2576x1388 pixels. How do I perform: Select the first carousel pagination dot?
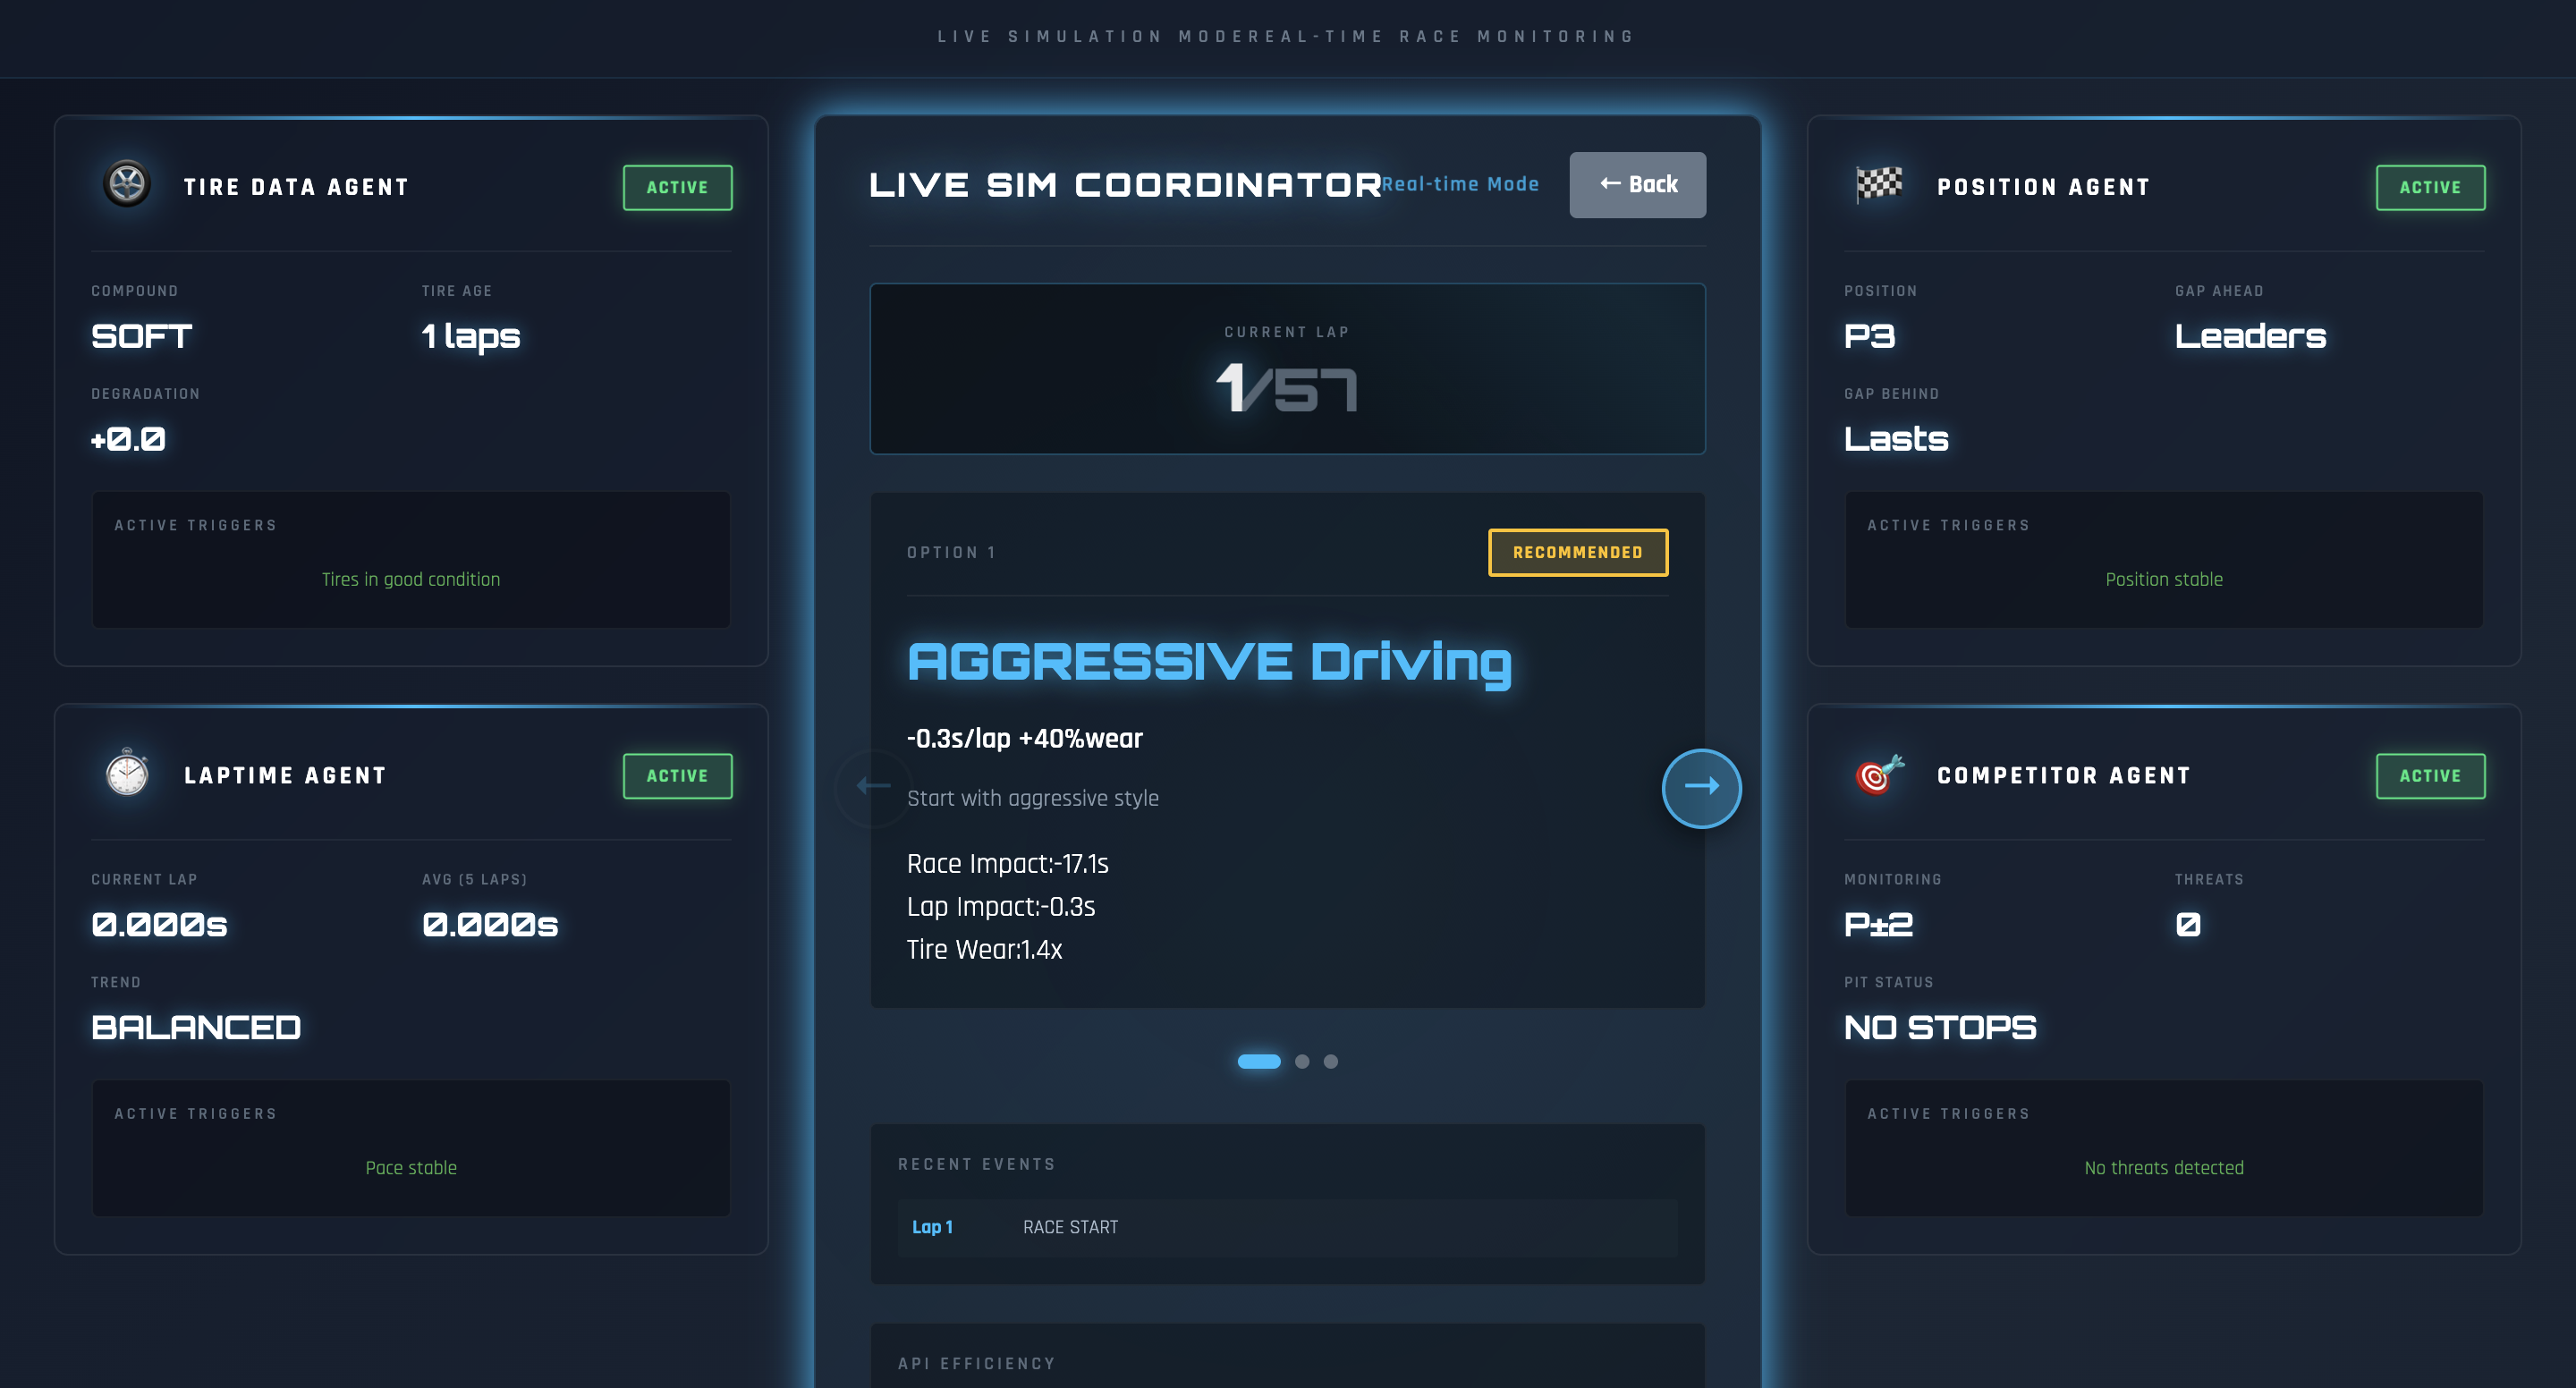(1259, 1061)
